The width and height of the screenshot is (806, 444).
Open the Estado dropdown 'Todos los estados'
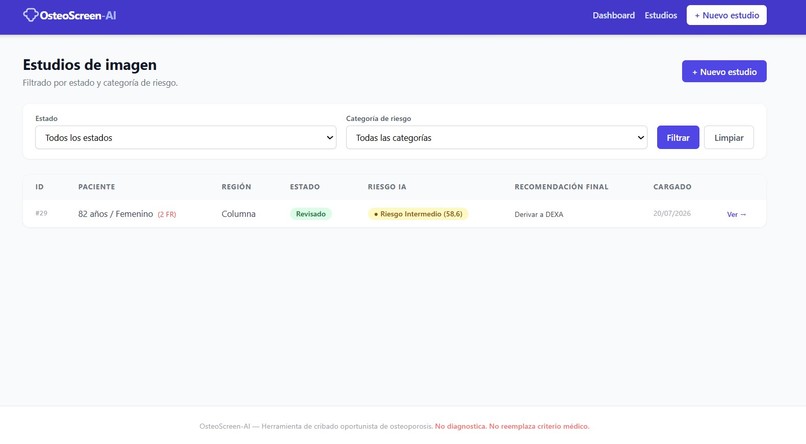coord(186,138)
